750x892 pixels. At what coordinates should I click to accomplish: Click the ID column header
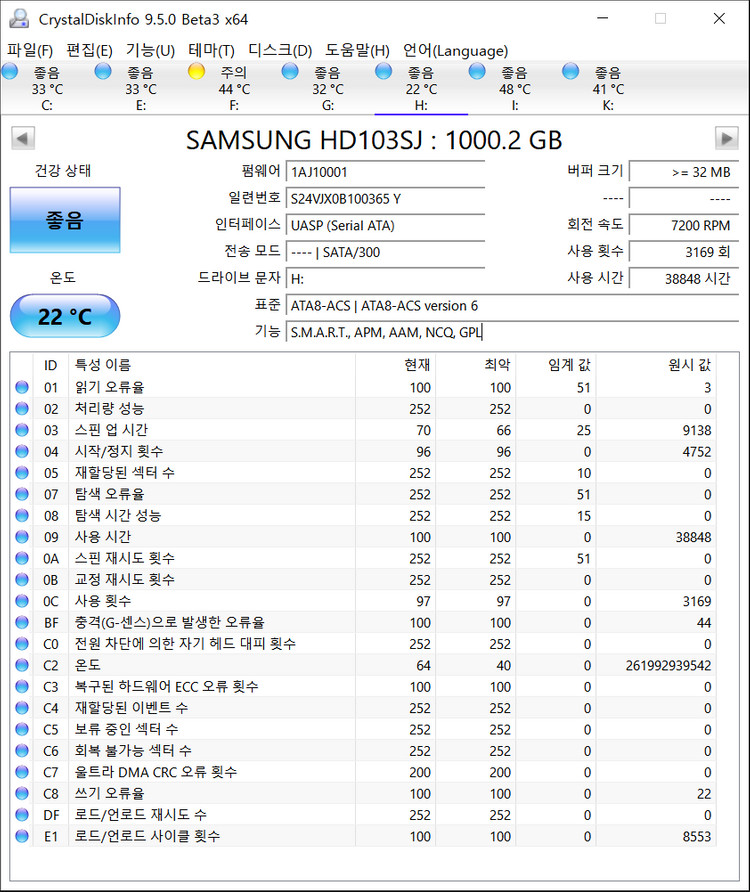[x=51, y=365]
